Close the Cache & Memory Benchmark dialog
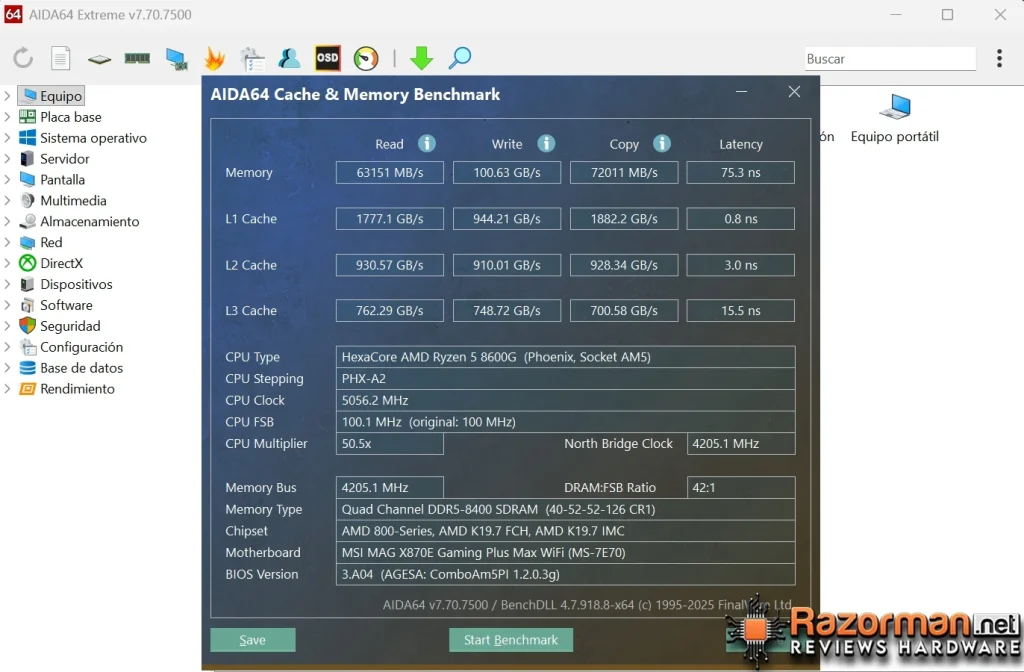This screenshot has width=1024, height=672. [794, 91]
